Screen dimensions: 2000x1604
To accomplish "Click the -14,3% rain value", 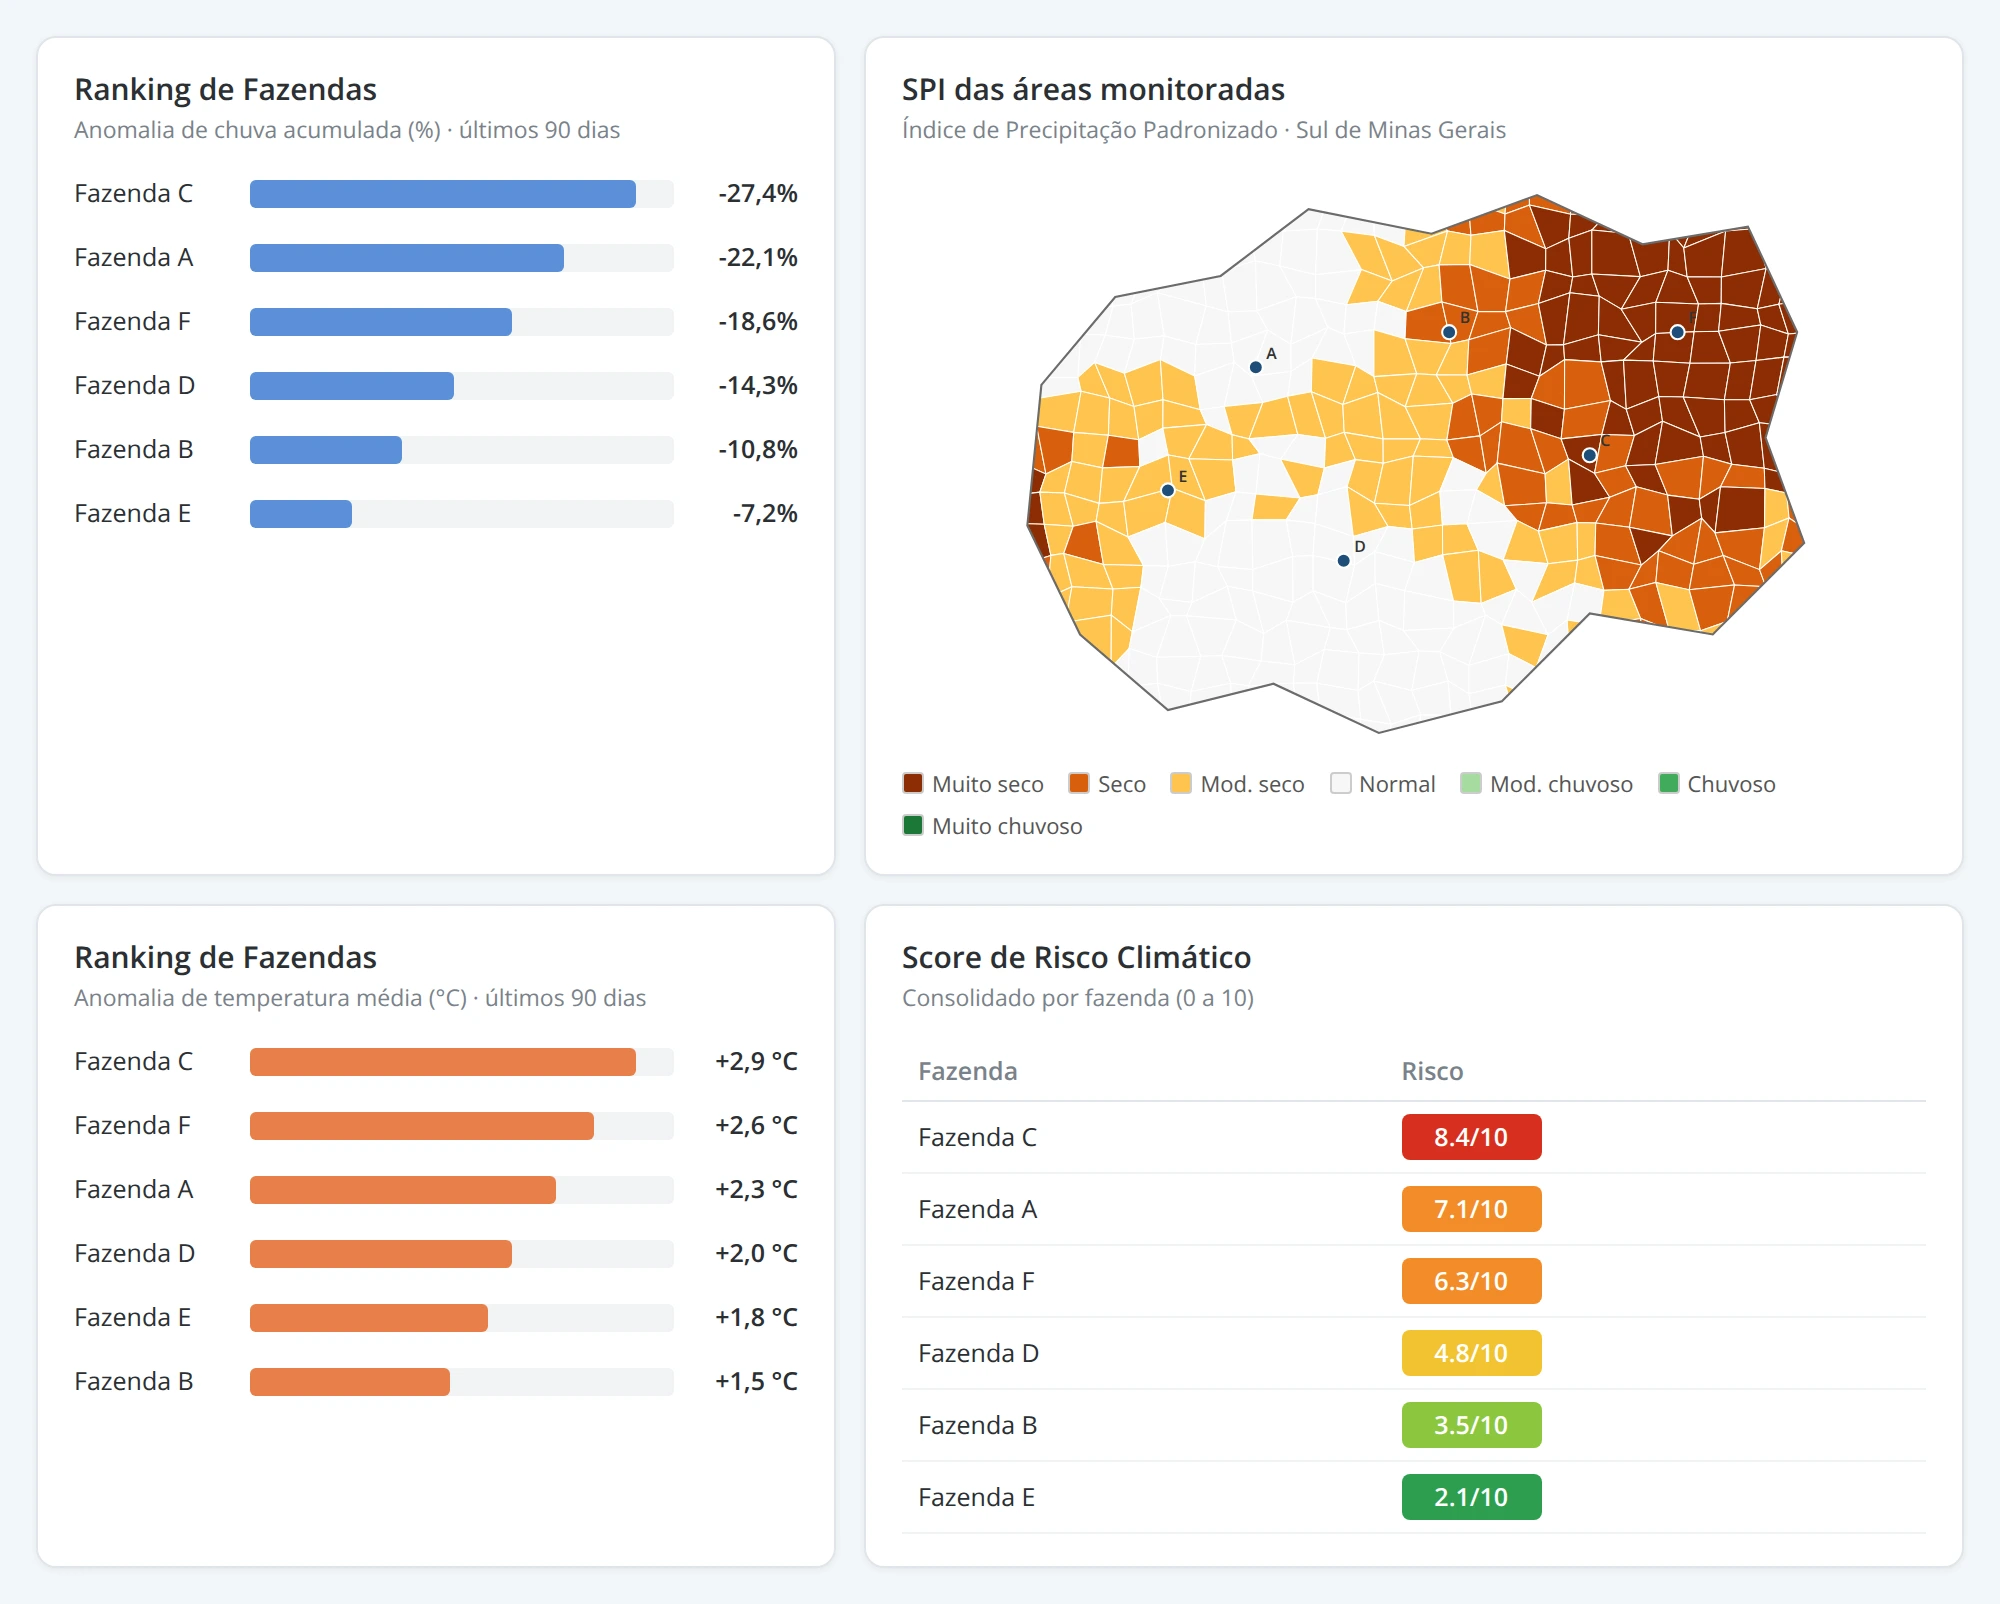I will tap(758, 386).
